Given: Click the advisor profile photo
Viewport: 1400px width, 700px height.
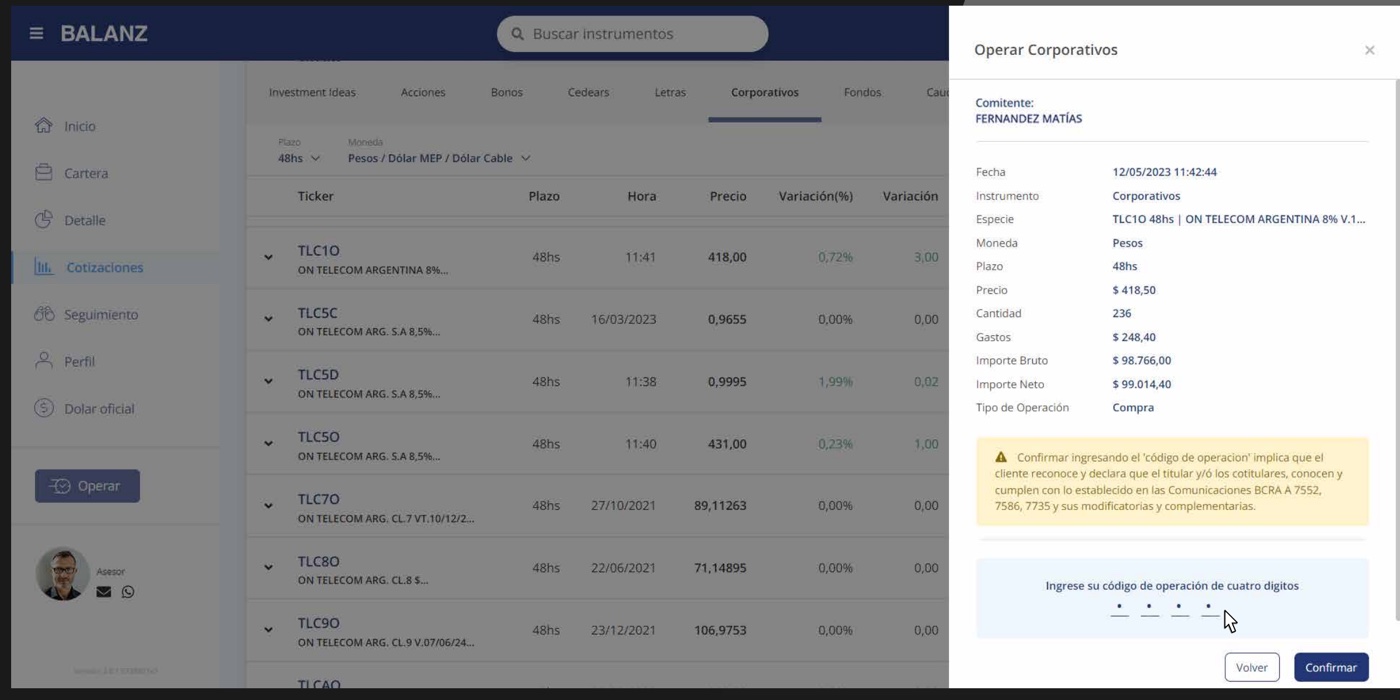Looking at the screenshot, I should coord(62,574).
